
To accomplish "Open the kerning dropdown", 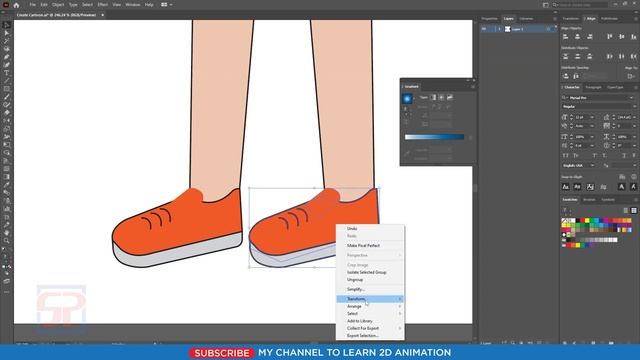I will pos(592,126).
